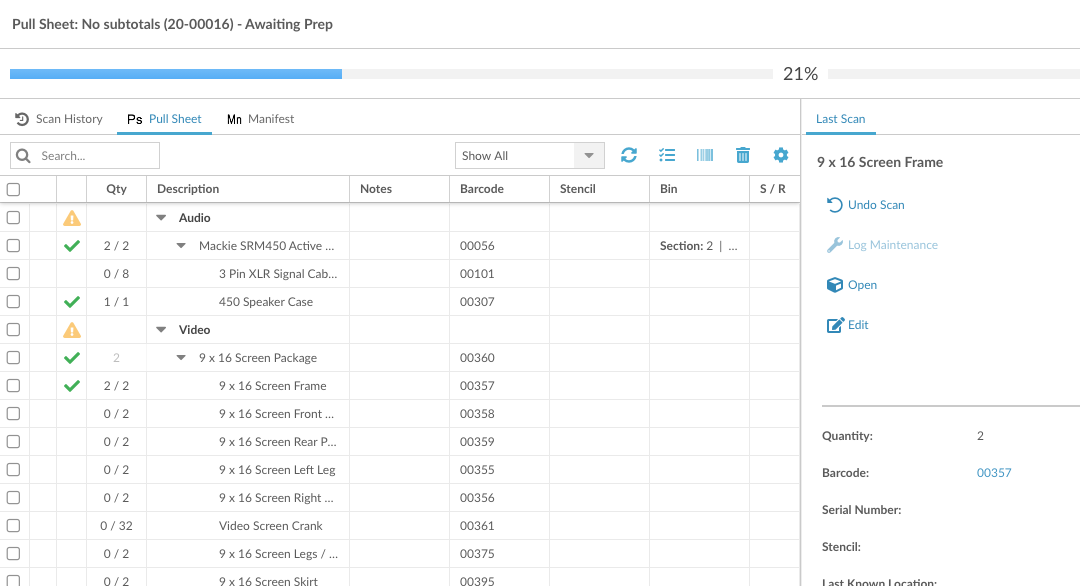Check the Video group row checkbox
This screenshot has height=586, width=1080.
tap(13, 330)
